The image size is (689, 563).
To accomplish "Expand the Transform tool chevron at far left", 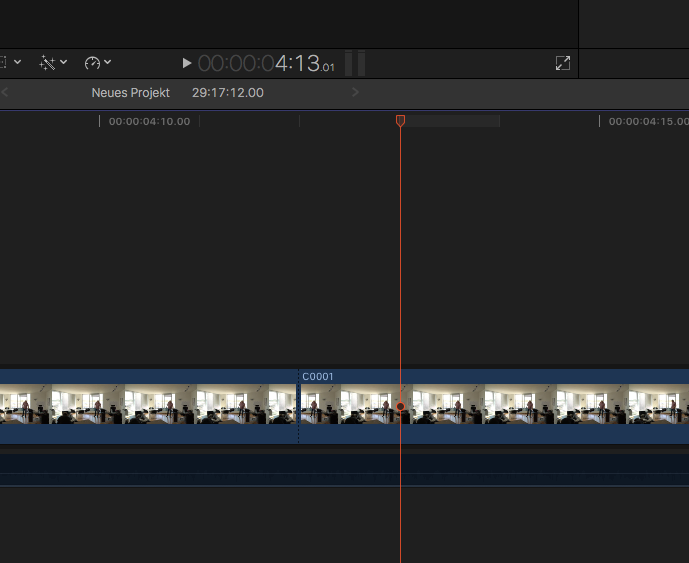I will point(17,63).
